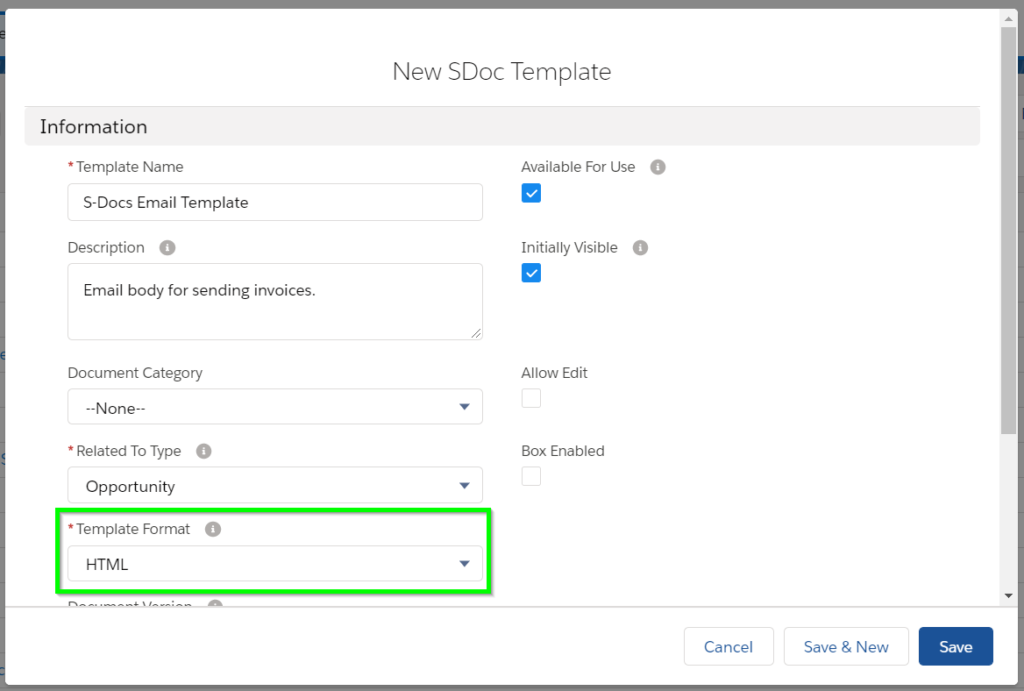Uncheck the Initially Visible option
The image size is (1024, 691).
[x=531, y=272]
